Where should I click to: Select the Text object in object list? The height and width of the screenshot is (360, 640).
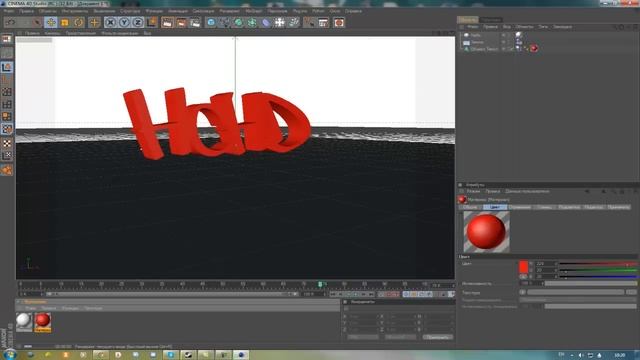[484, 49]
